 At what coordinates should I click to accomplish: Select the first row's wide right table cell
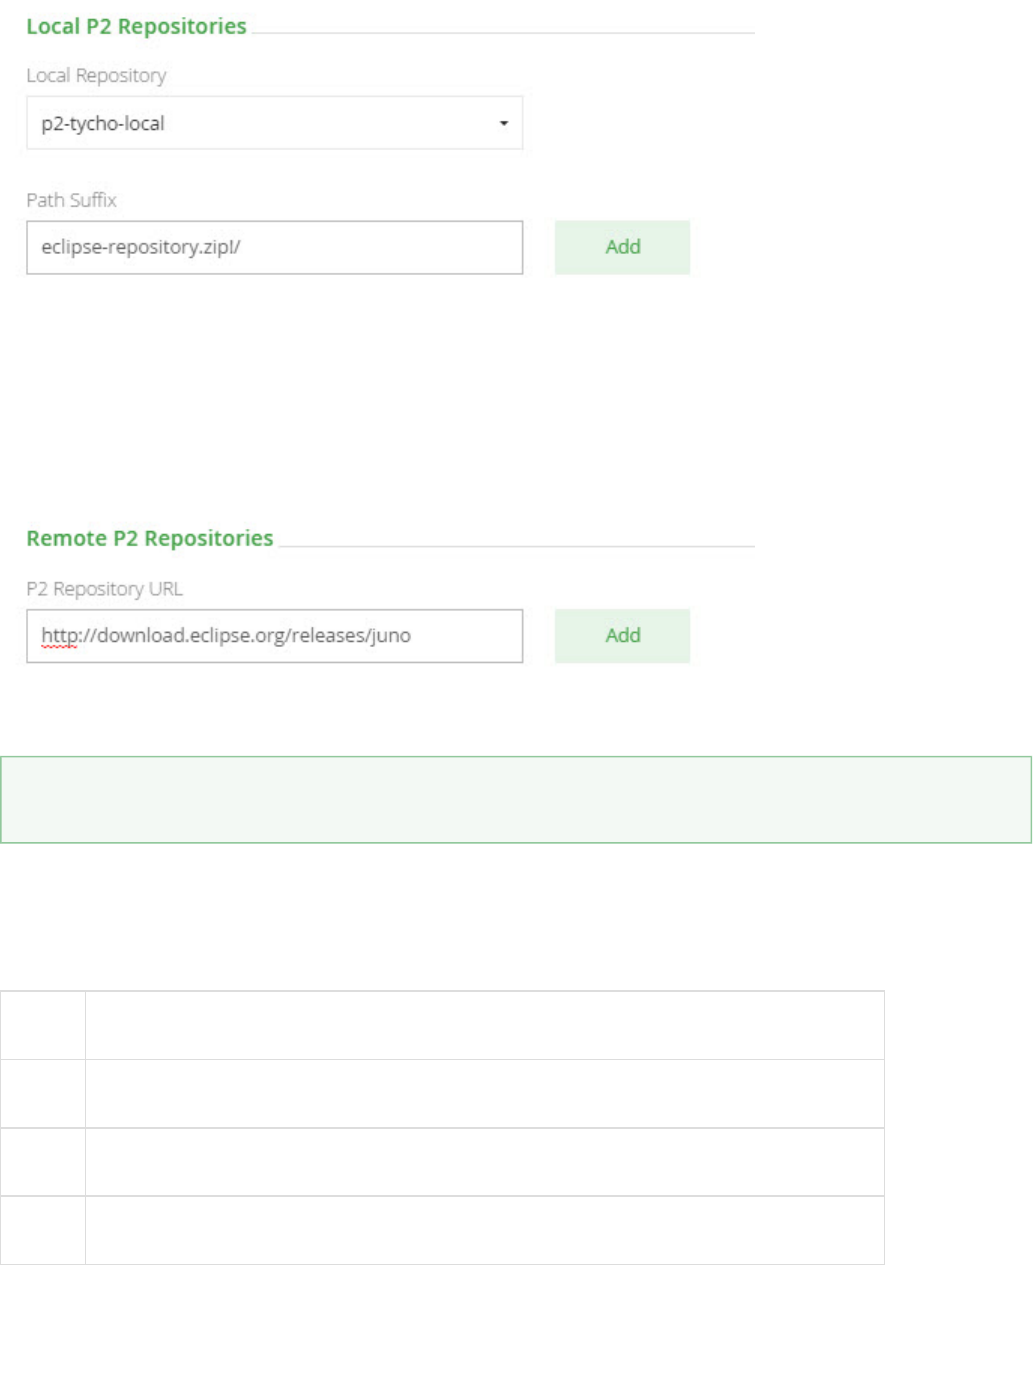(x=485, y=1025)
